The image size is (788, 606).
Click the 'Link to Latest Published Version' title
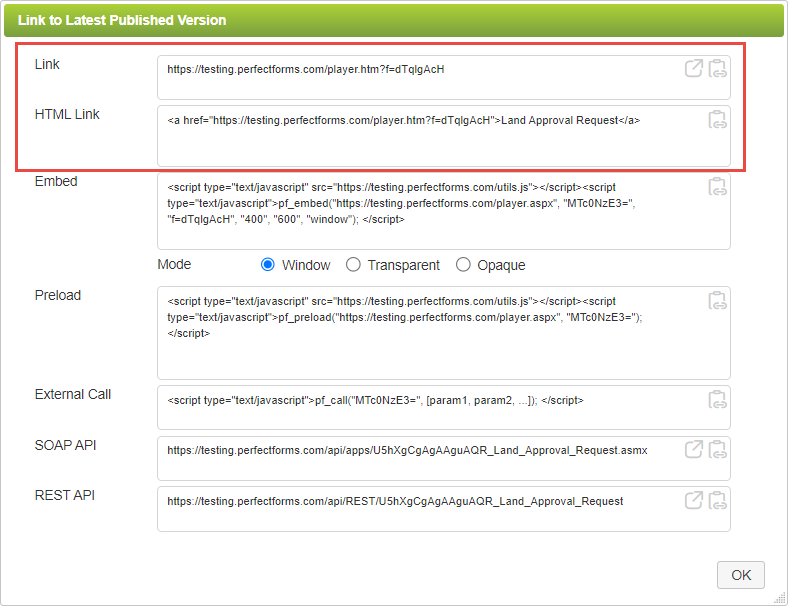tap(122, 20)
